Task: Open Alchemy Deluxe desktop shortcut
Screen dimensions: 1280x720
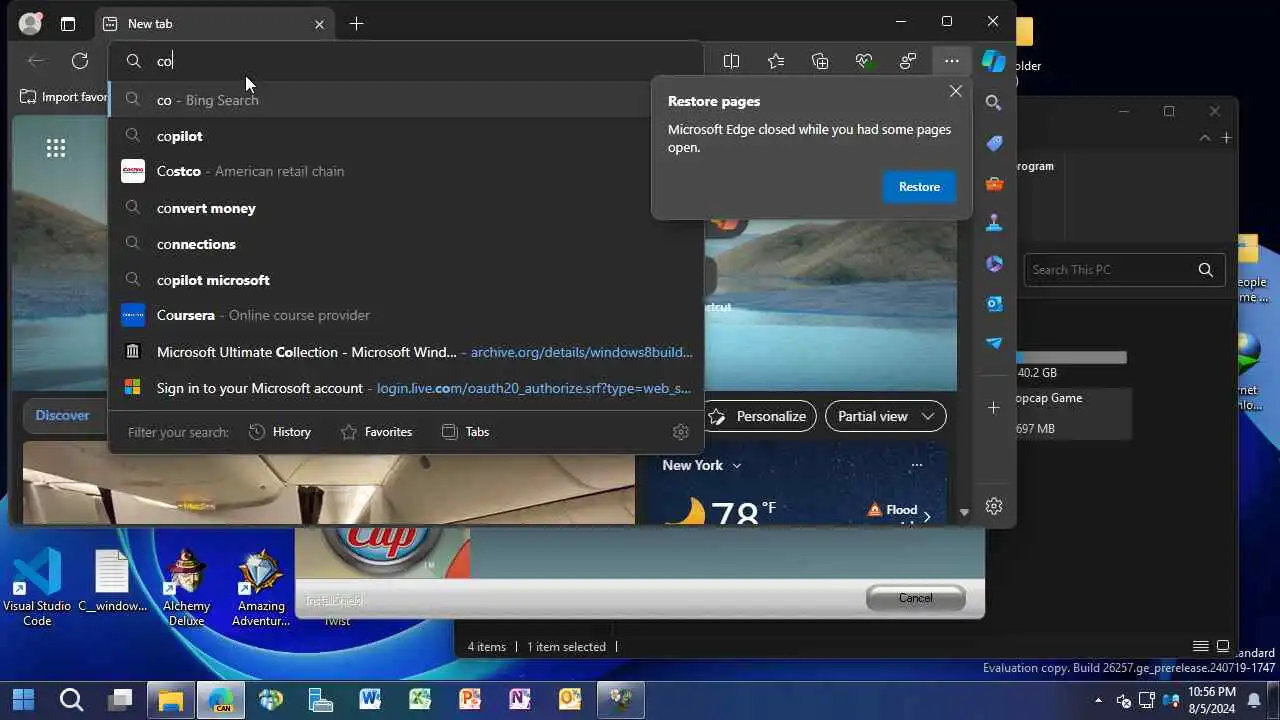Action: pos(186,587)
